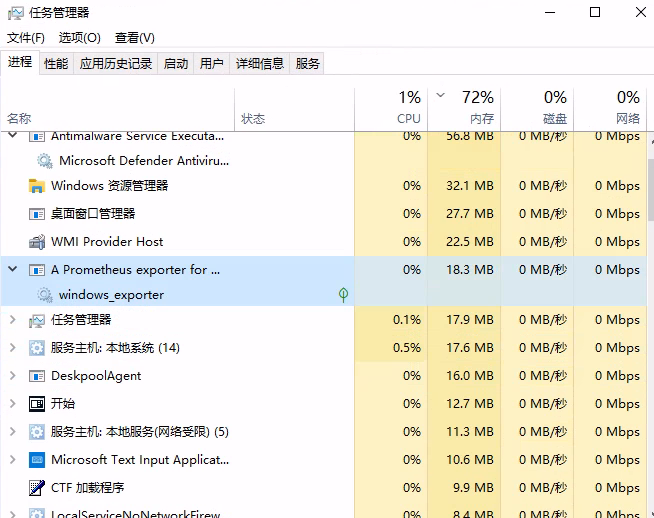Expand the DeskpoolAgent process row
Screen dimensions: 654x518
tap(12, 376)
